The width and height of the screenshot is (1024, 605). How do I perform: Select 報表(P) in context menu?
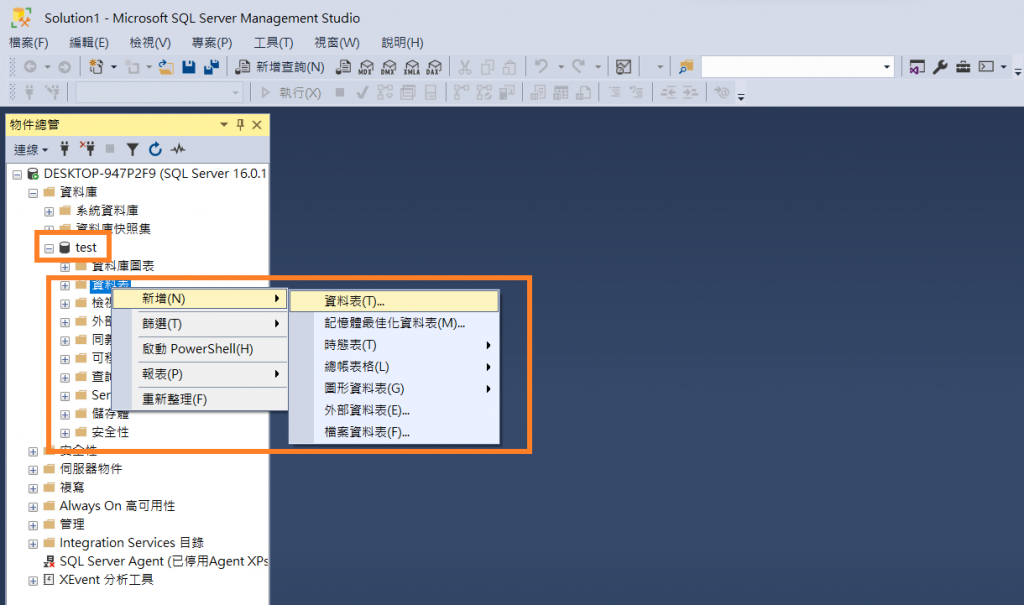[x=200, y=374]
